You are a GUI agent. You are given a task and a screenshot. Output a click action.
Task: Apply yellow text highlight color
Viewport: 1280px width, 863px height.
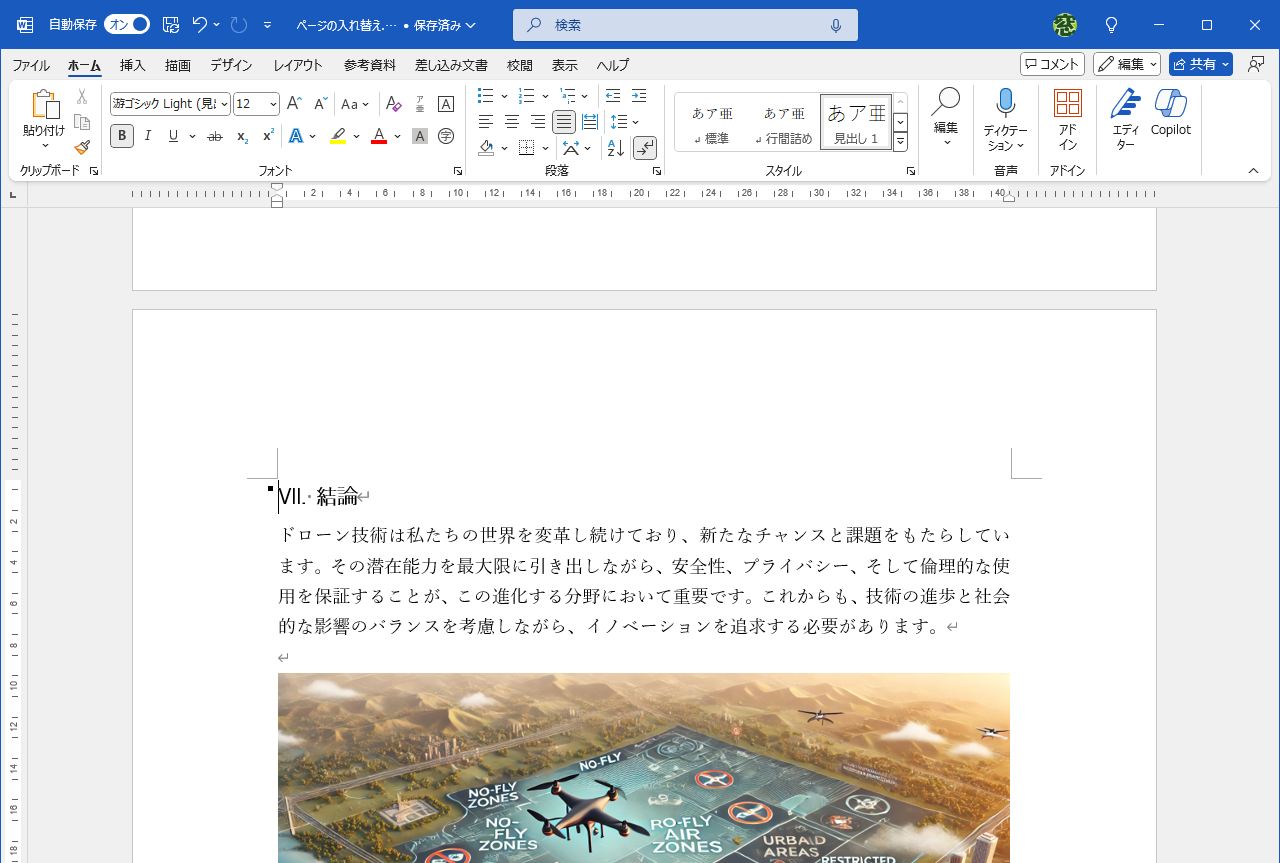click(338, 136)
